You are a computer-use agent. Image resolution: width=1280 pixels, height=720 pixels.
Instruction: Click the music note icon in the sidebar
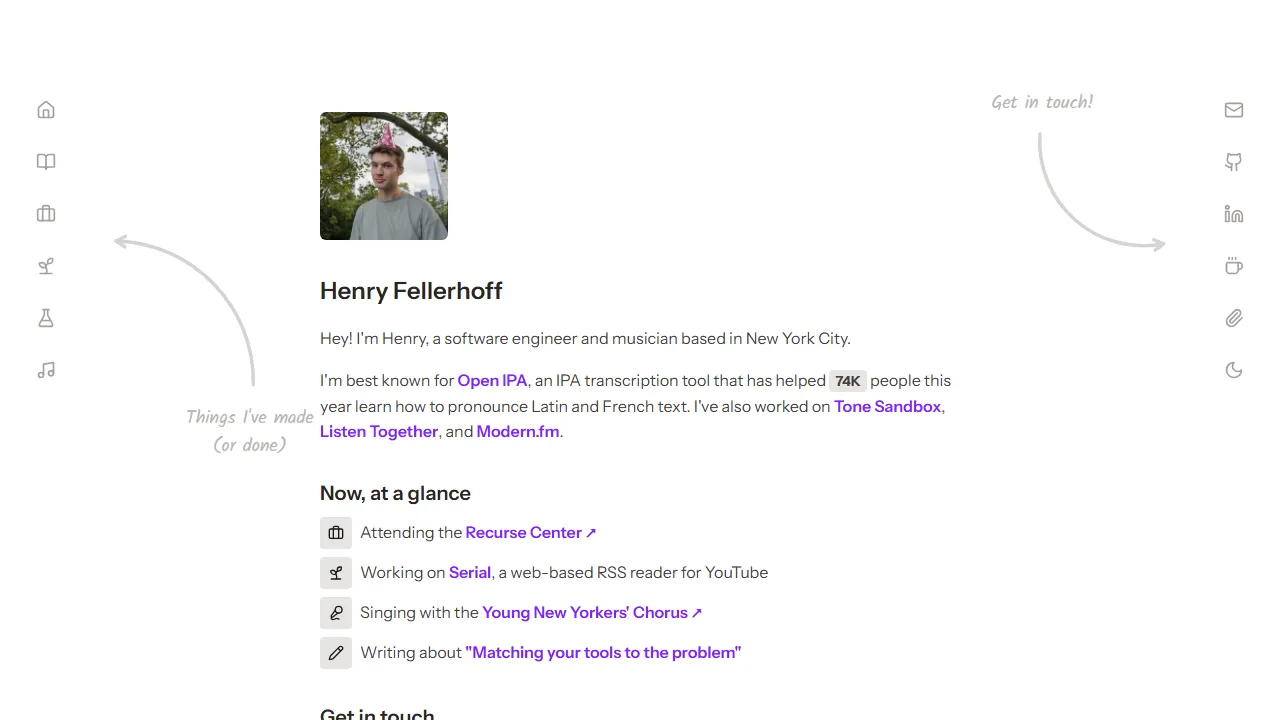point(45,370)
